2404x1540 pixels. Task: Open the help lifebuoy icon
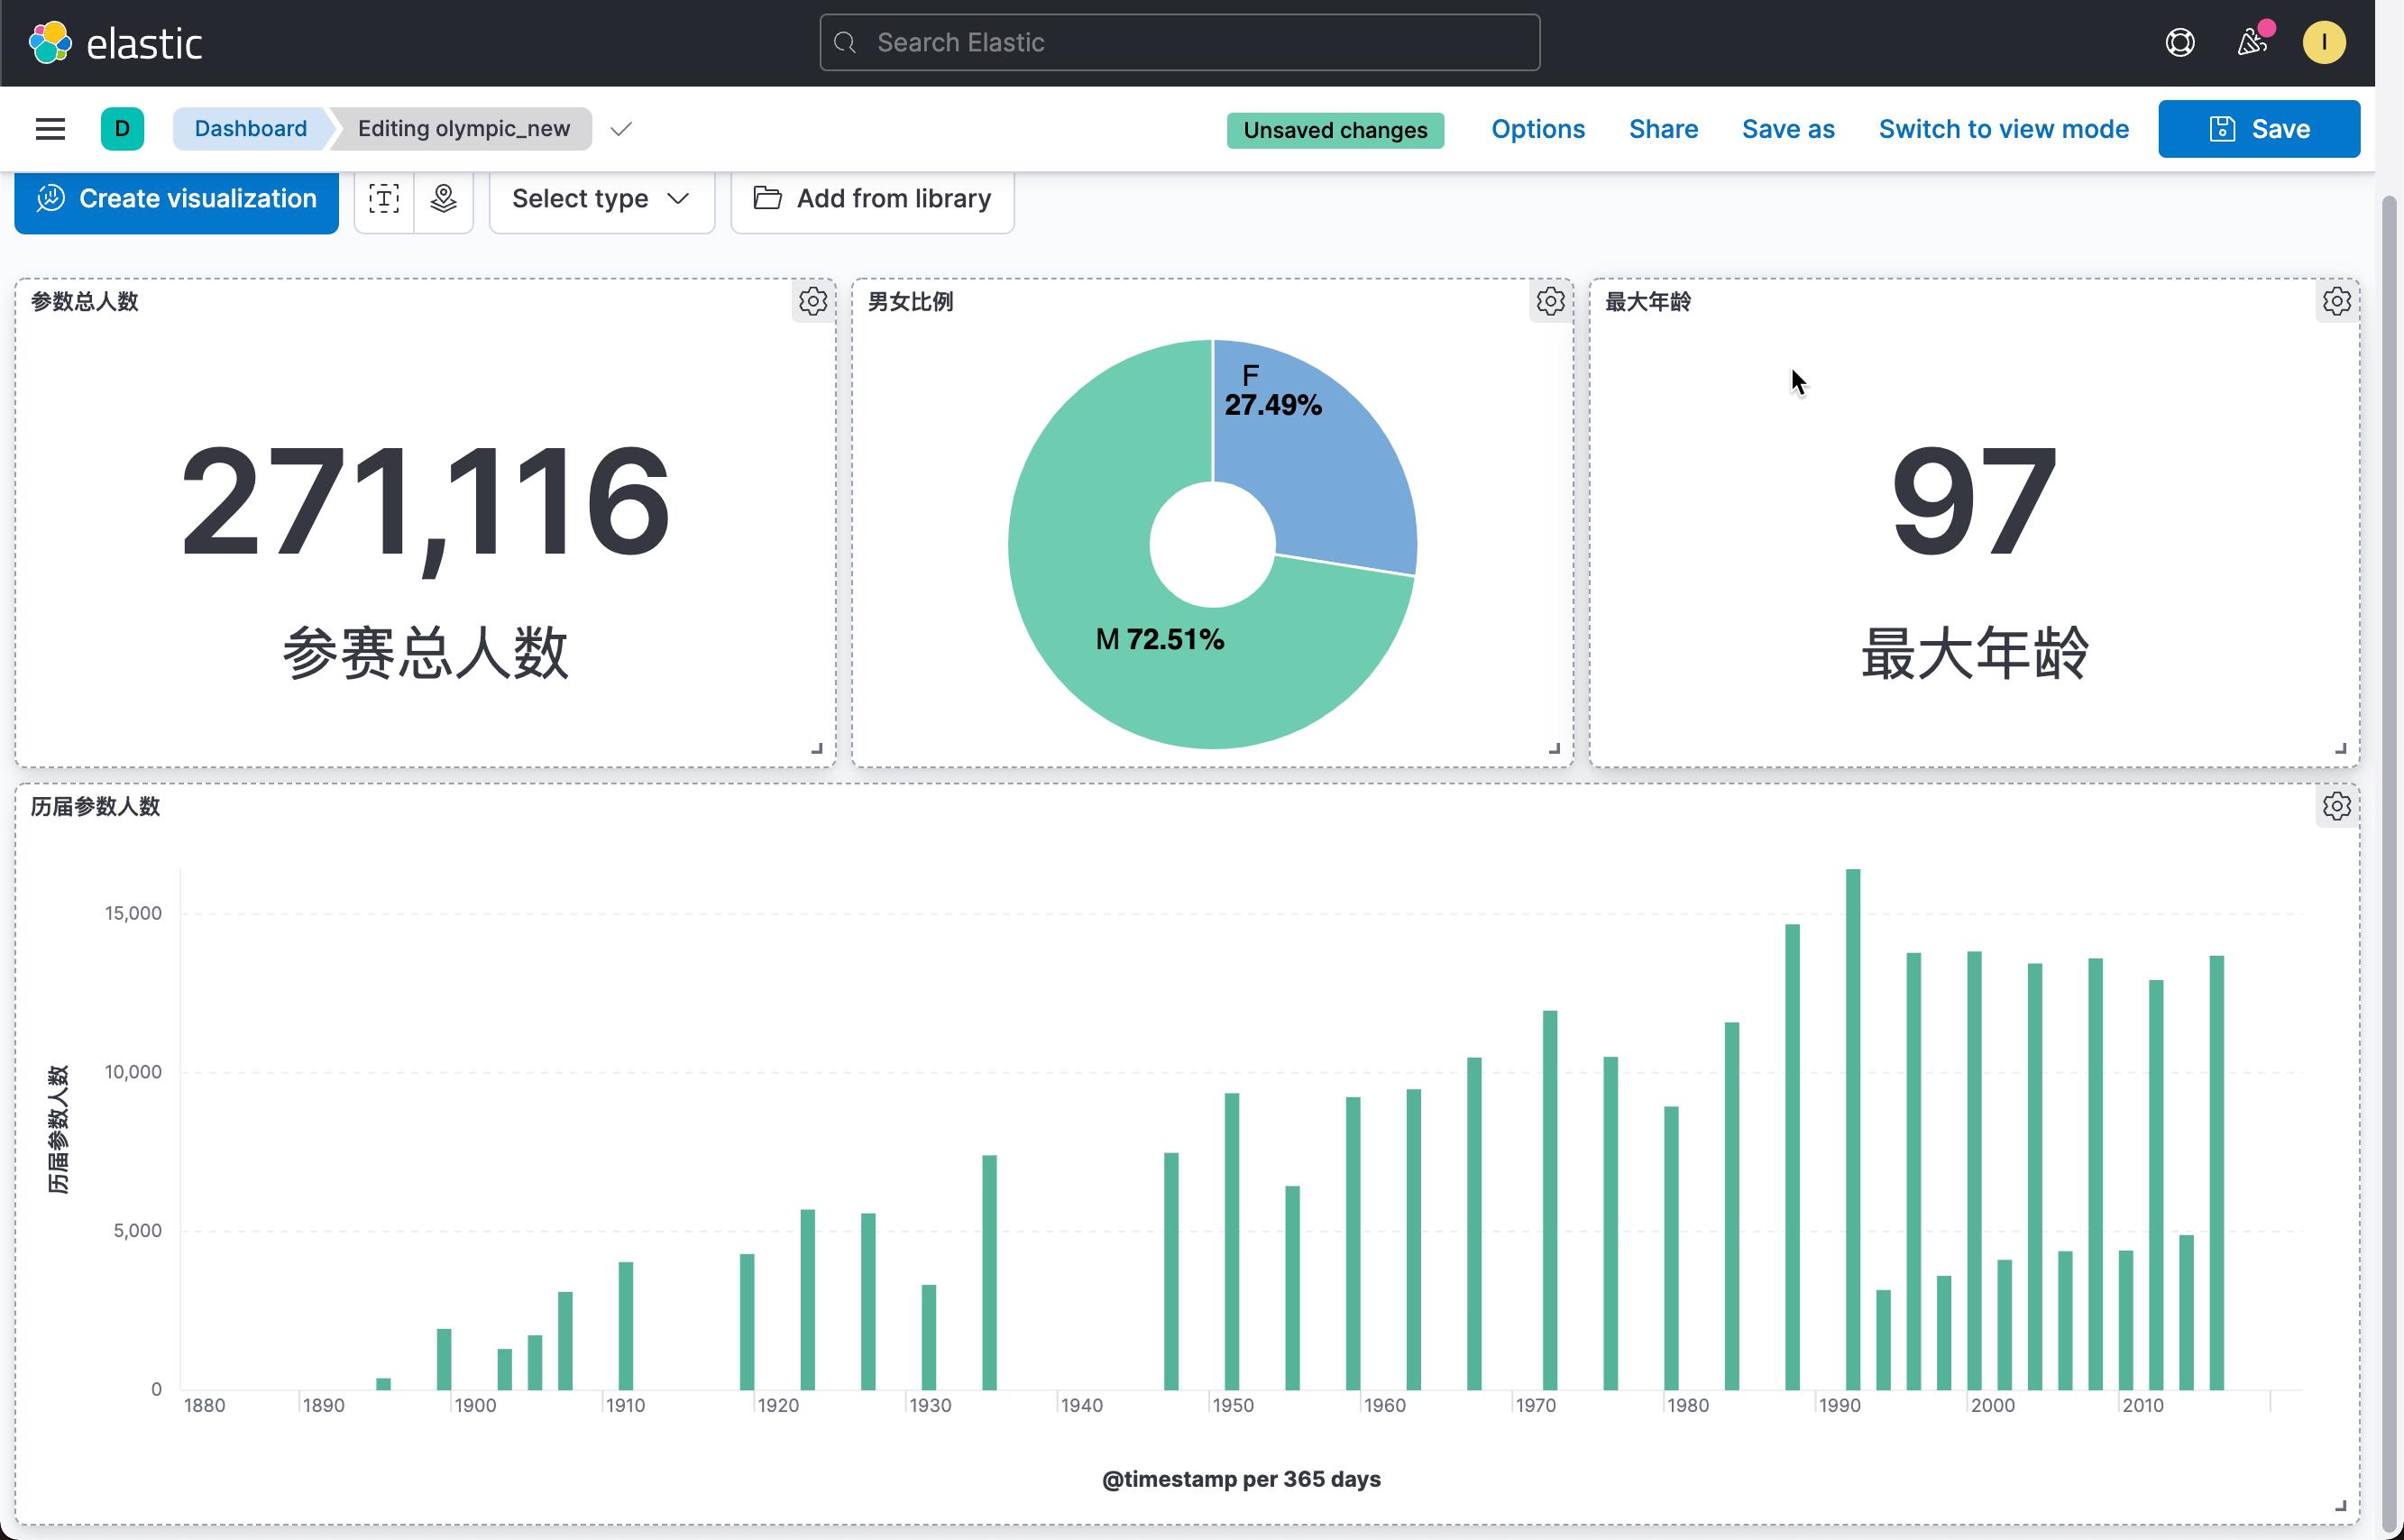[2180, 42]
